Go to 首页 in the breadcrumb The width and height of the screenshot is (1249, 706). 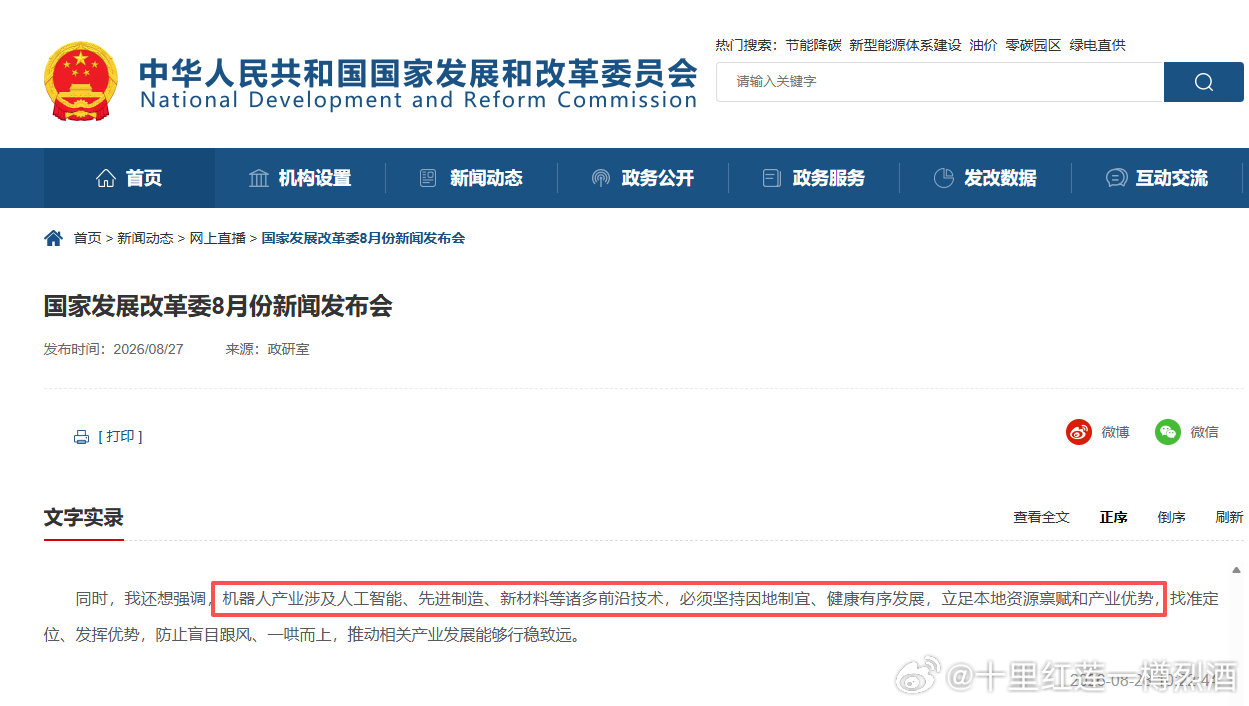(x=87, y=238)
